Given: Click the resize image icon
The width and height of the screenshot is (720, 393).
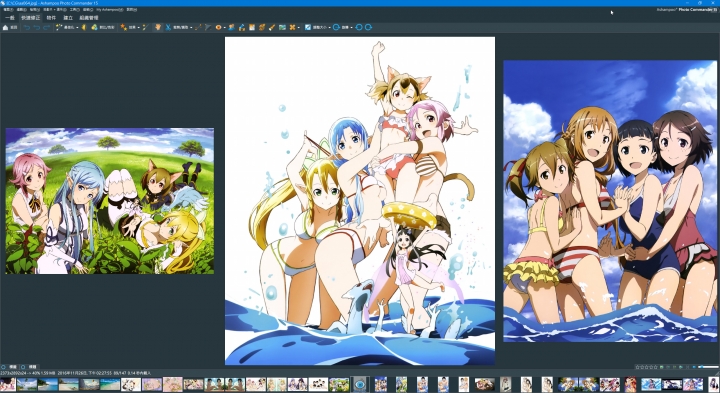Looking at the screenshot, I should tap(308, 28).
